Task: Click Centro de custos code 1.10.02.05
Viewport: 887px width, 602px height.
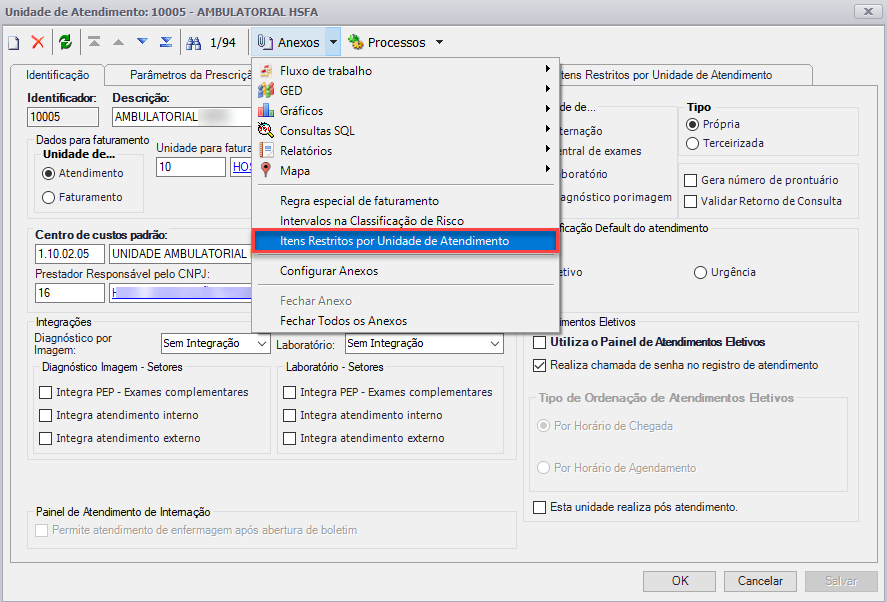Action: tap(70, 254)
